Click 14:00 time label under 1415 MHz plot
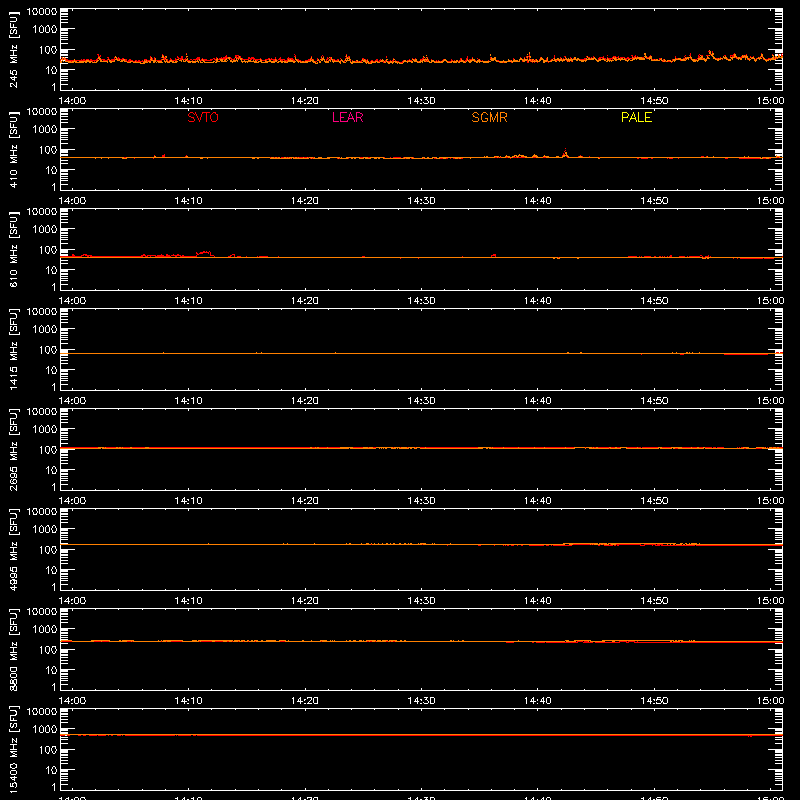This screenshot has width=800, height=800. (72, 401)
